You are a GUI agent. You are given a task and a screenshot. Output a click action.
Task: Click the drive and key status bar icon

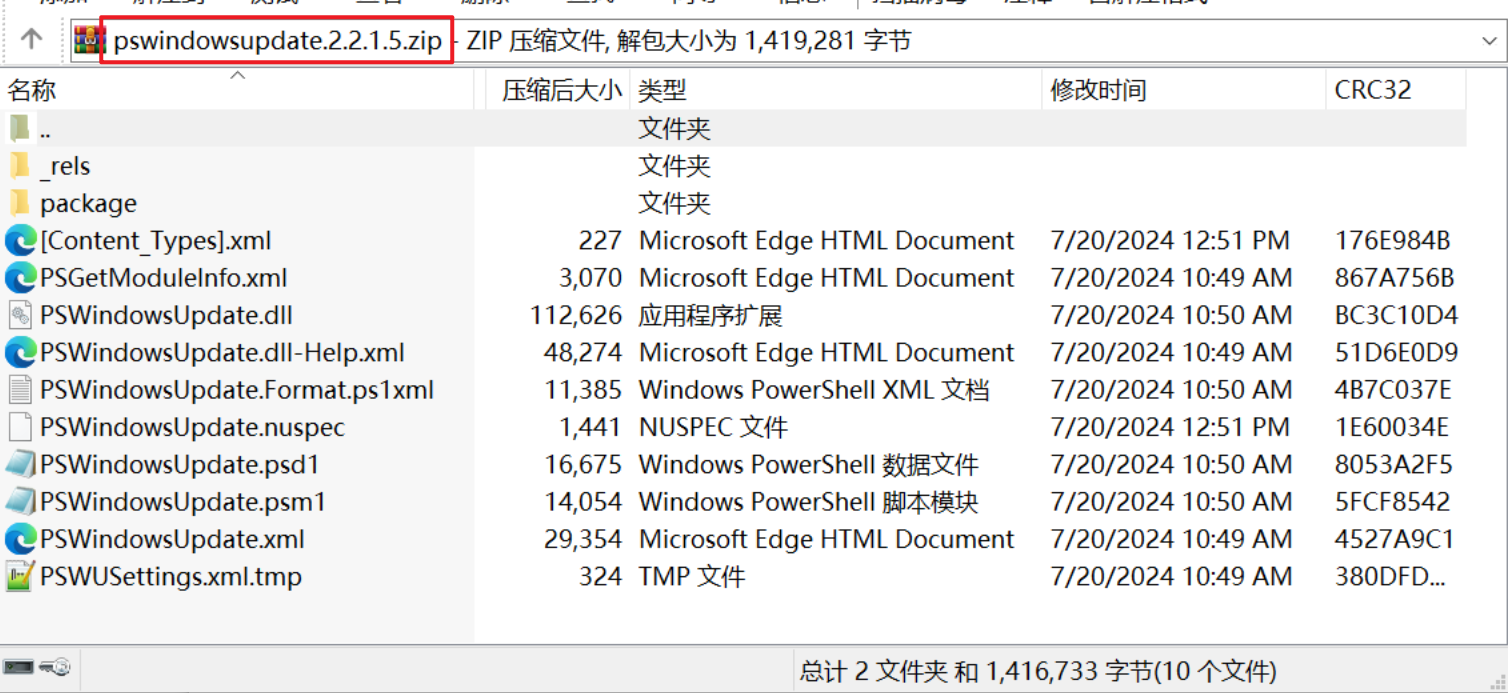tap(38, 667)
